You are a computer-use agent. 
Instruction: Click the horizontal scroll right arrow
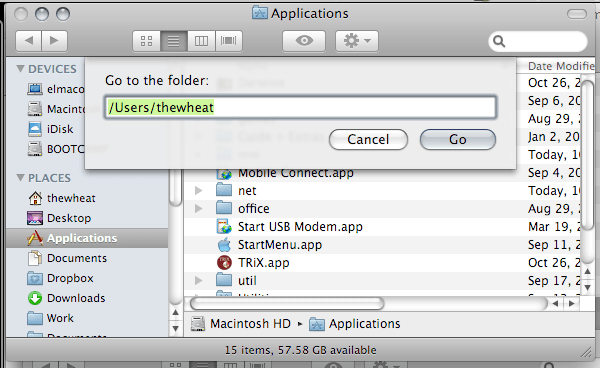(572, 304)
